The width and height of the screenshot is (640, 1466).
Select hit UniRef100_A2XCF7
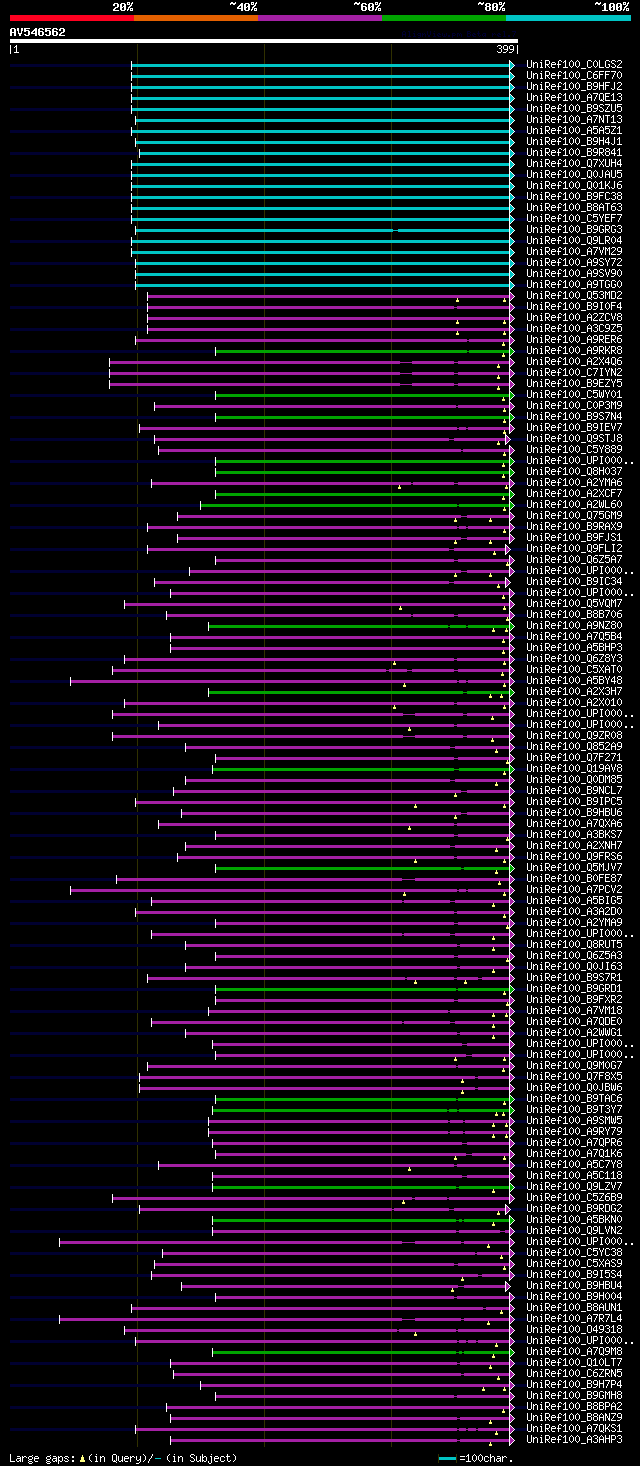[573, 494]
